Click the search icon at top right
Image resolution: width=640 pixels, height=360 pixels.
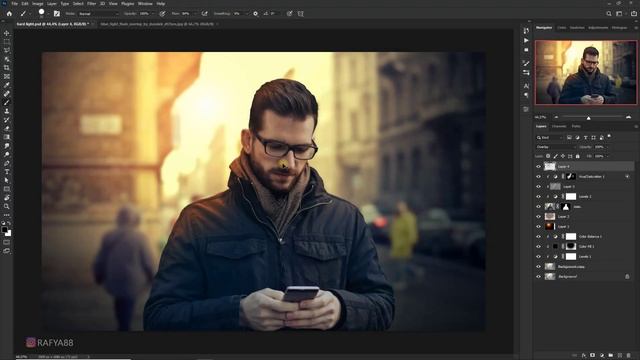[x=609, y=13]
